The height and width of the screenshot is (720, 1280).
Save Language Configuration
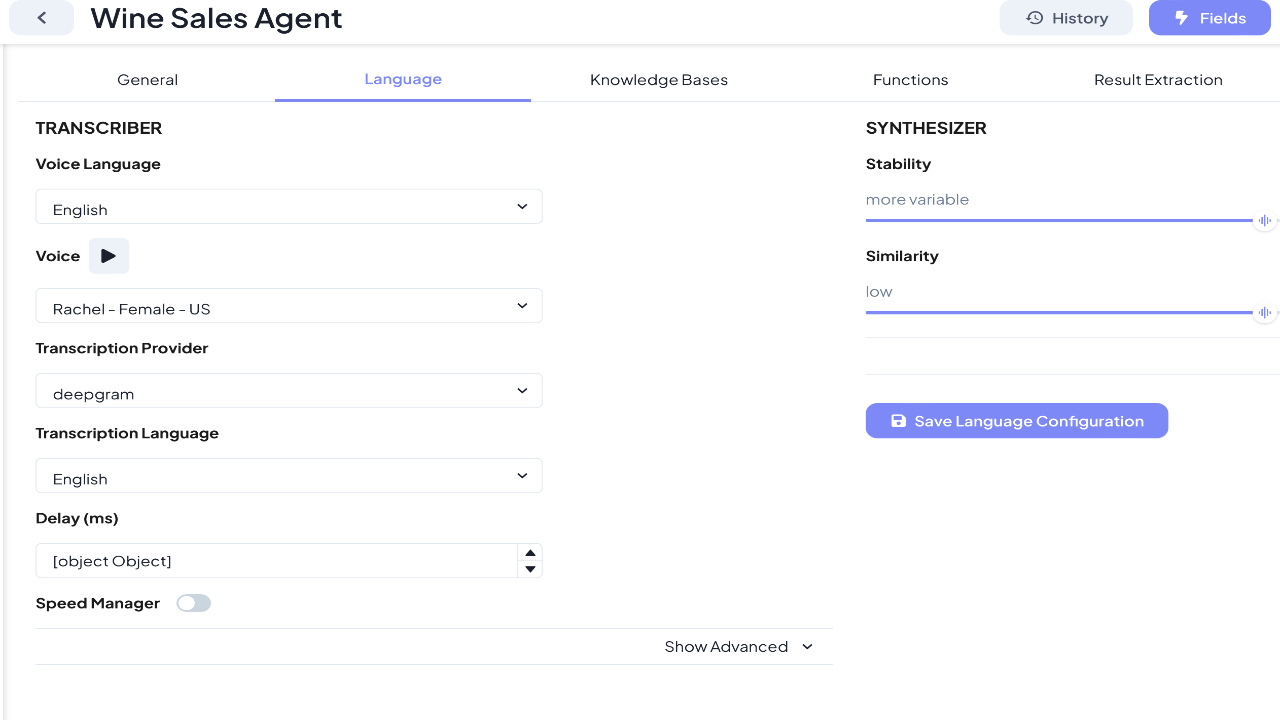1017,421
